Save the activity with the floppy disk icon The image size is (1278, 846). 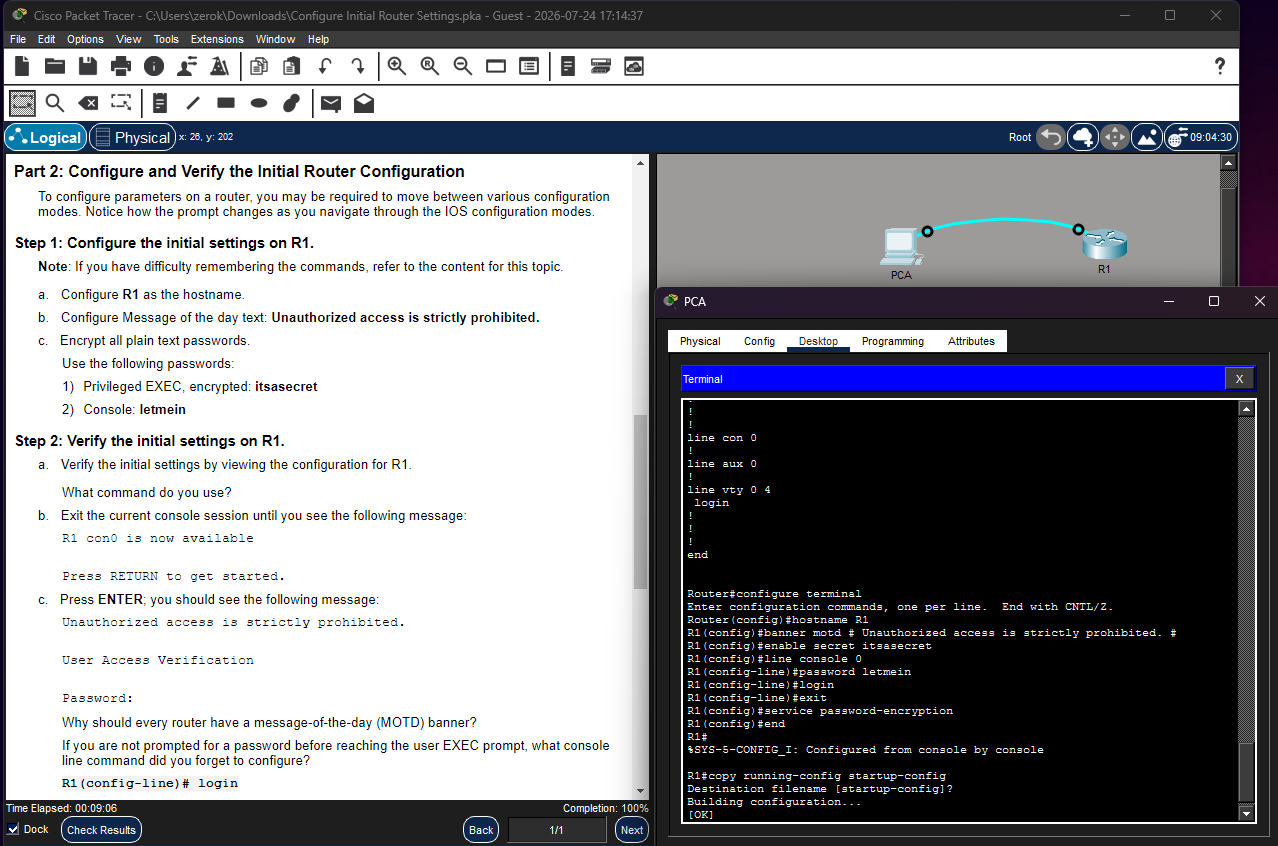point(88,66)
